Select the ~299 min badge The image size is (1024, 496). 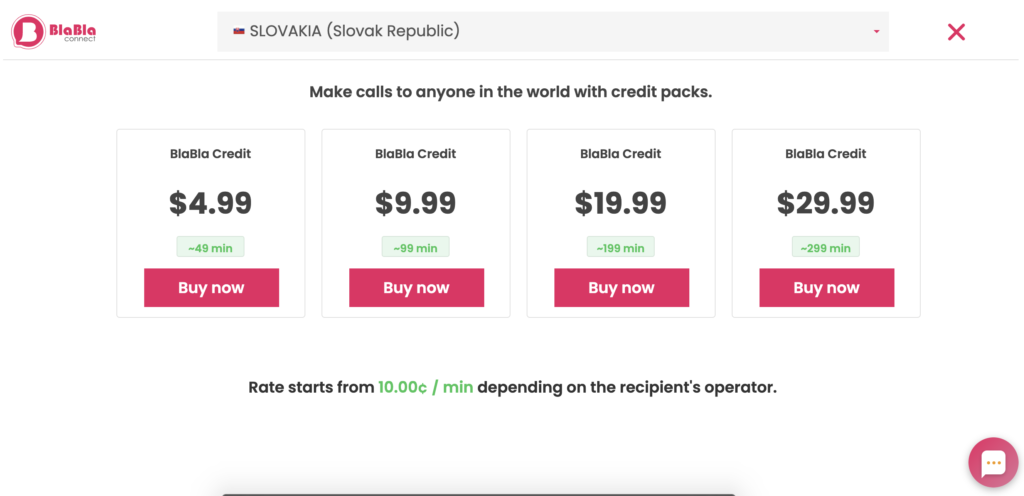pos(826,247)
